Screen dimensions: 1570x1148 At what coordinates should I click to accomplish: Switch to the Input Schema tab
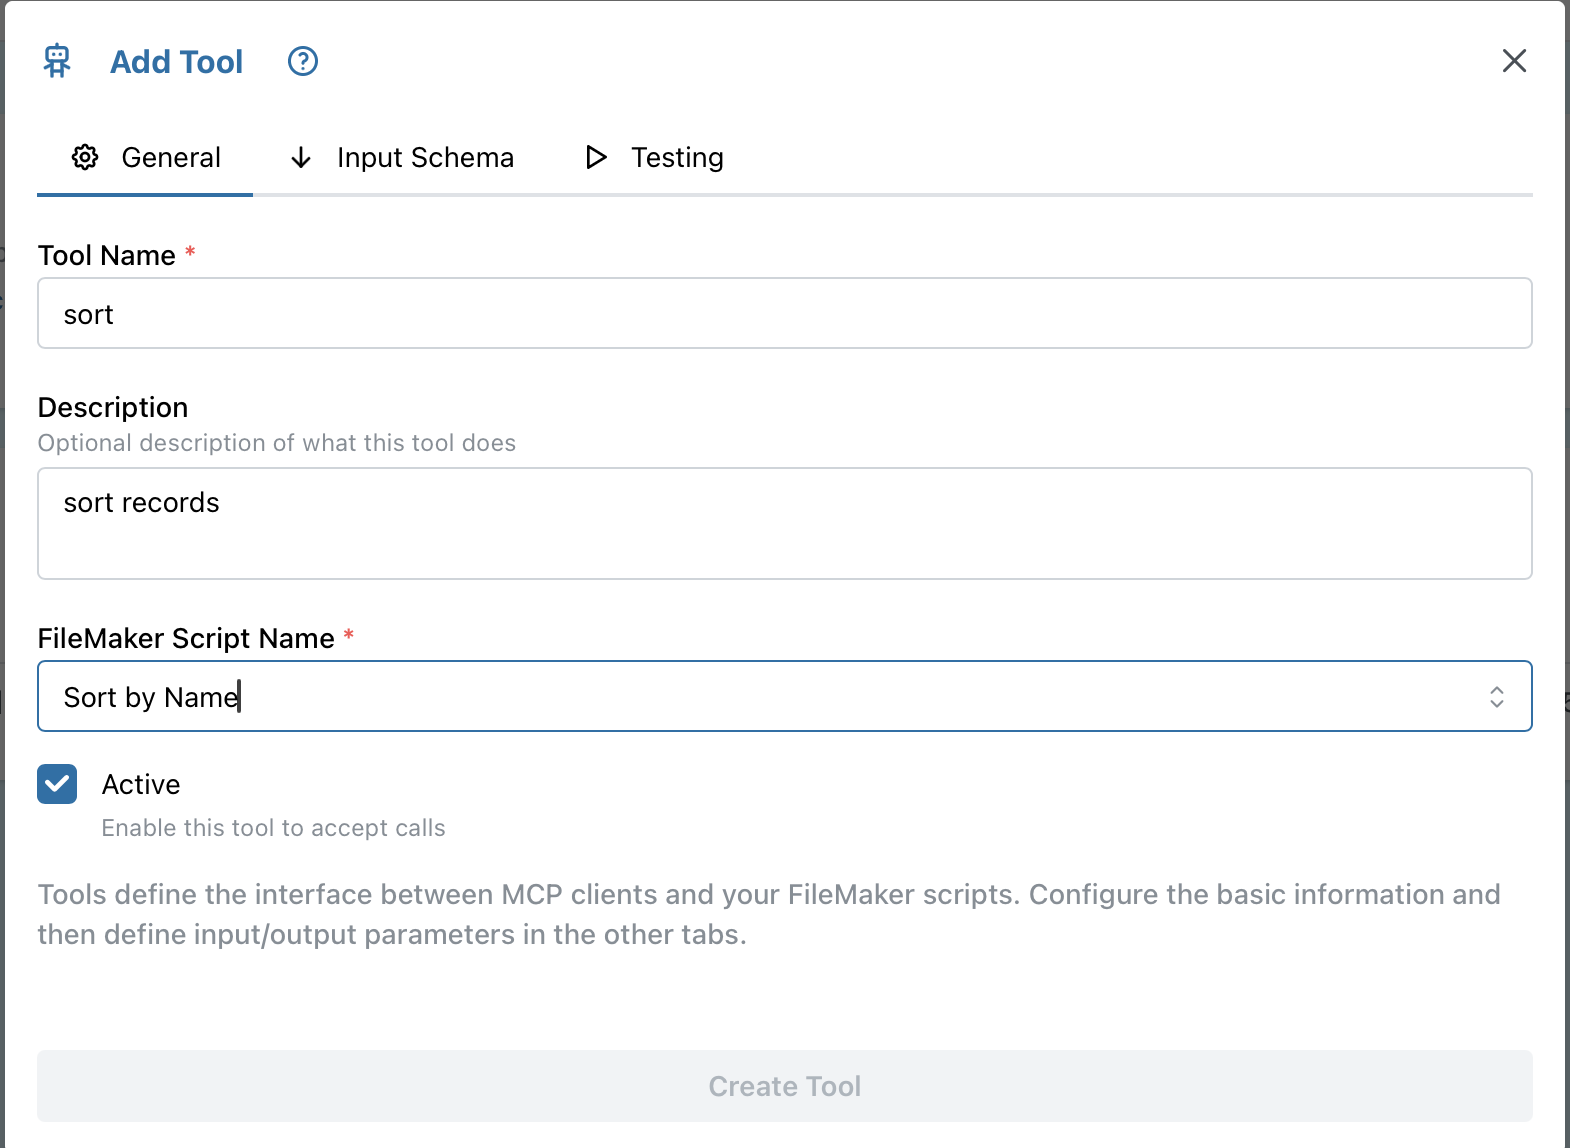click(x=424, y=158)
